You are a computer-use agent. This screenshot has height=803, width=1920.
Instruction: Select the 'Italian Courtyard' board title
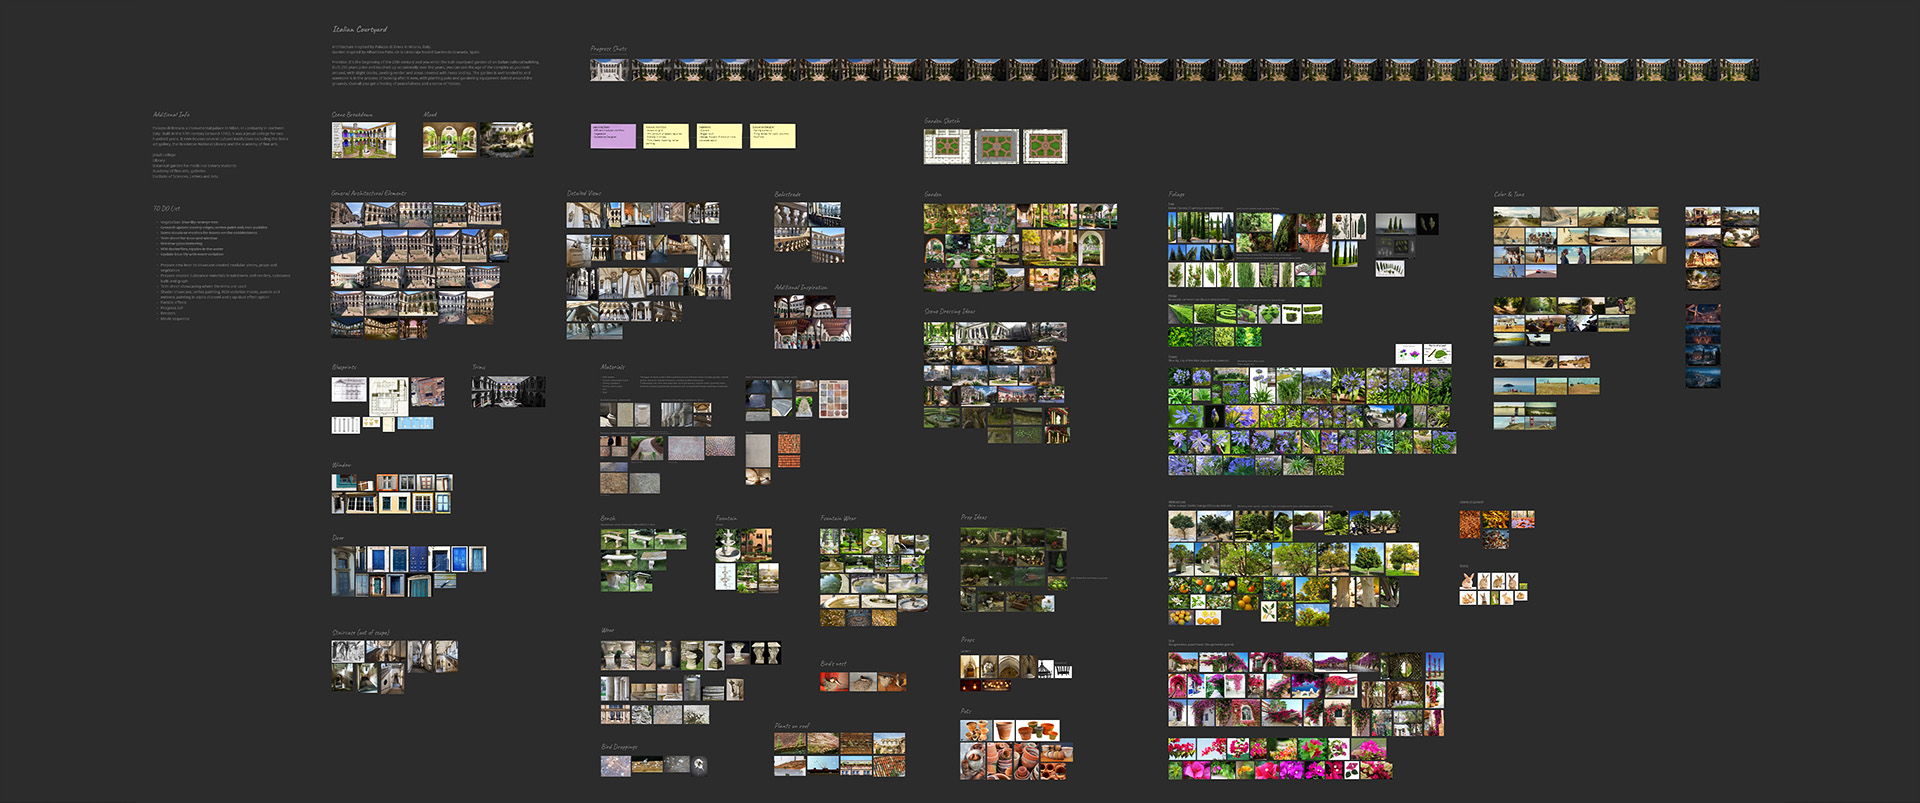pos(360,30)
